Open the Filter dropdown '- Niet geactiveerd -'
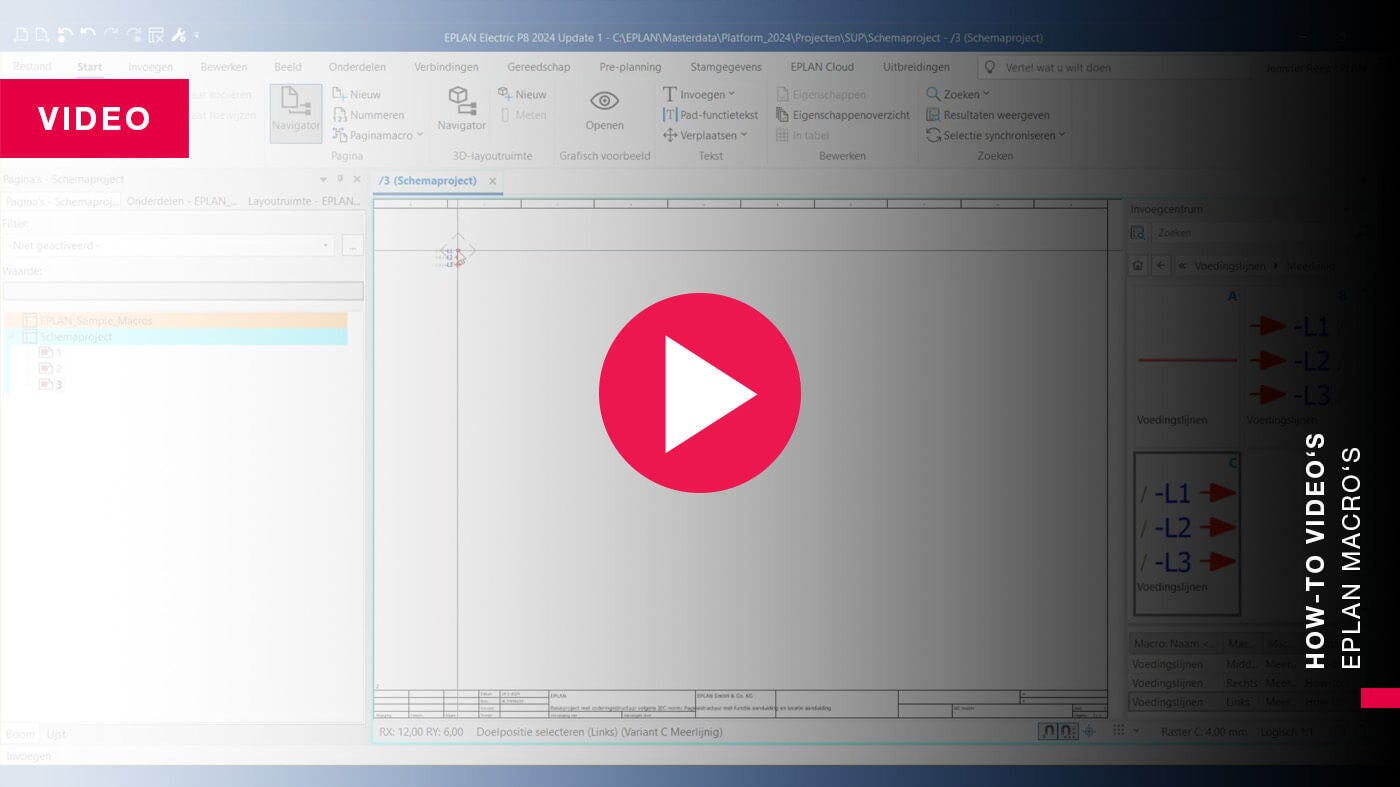 168,245
